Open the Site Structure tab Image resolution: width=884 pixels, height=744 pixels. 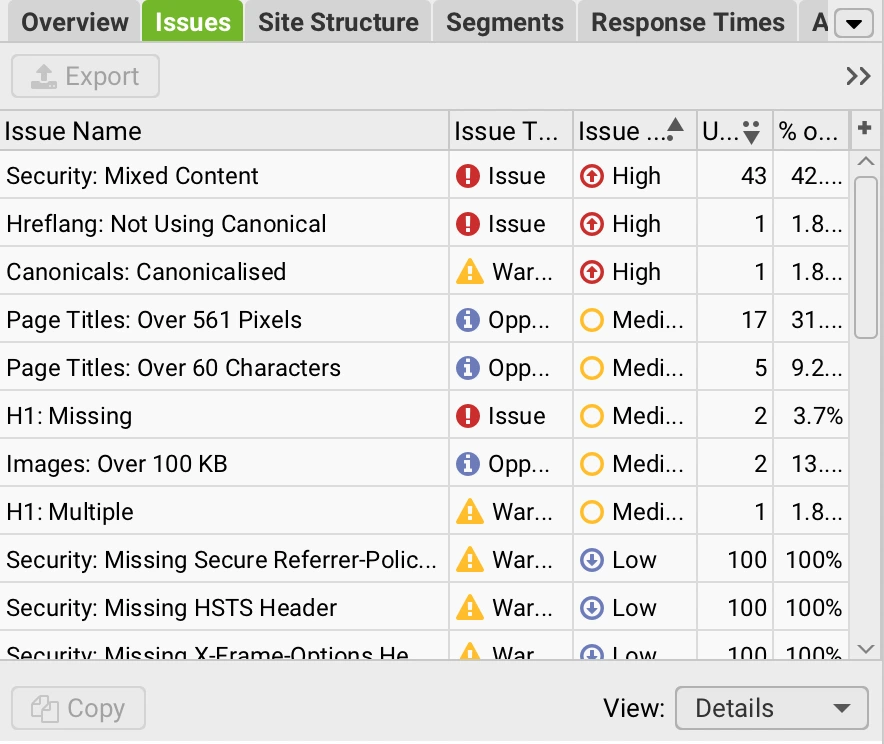pyautogui.click(x=338, y=22)
